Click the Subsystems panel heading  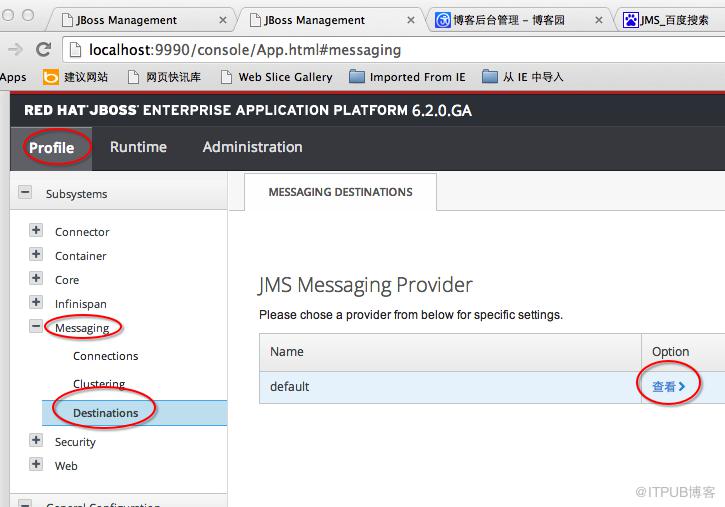[x=76, y=194]
